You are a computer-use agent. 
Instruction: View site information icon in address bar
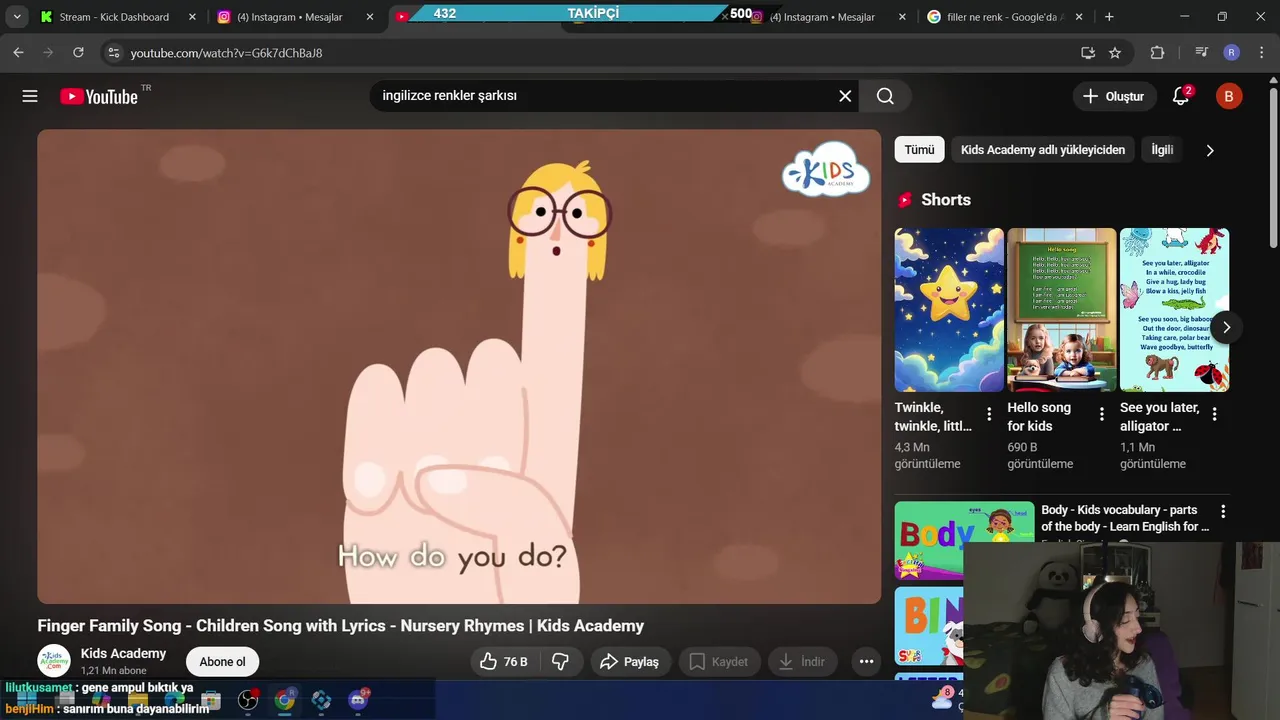[113, 52]
